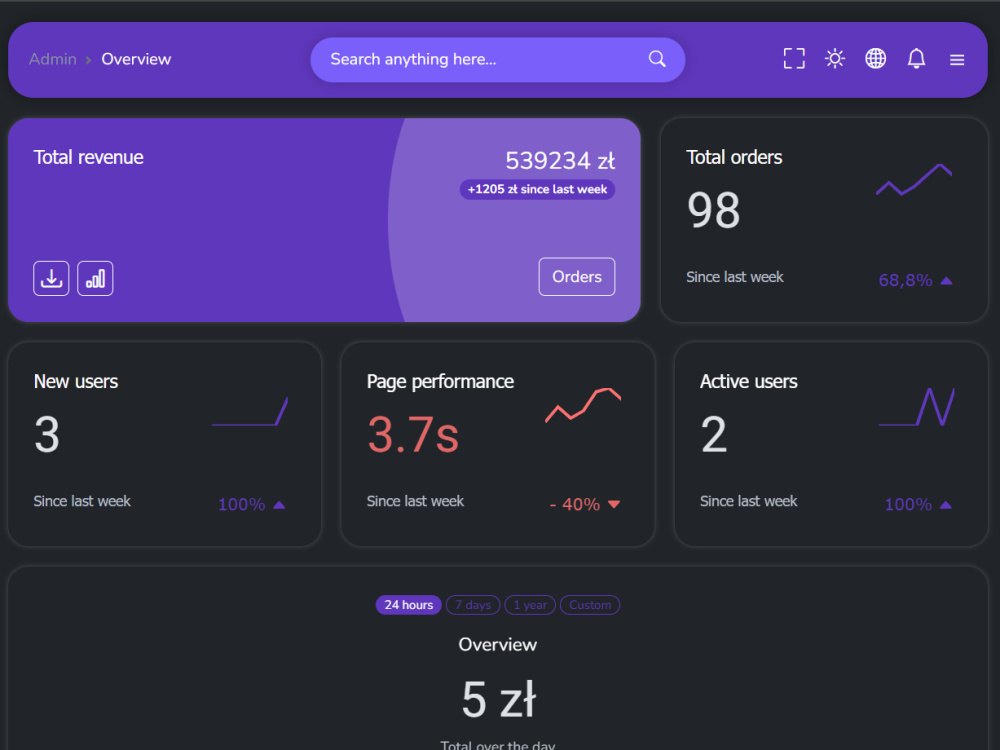Click the Total orders value 98
Image resolution: width=1000 pixels, height=750 pixels.
(714, 210)
